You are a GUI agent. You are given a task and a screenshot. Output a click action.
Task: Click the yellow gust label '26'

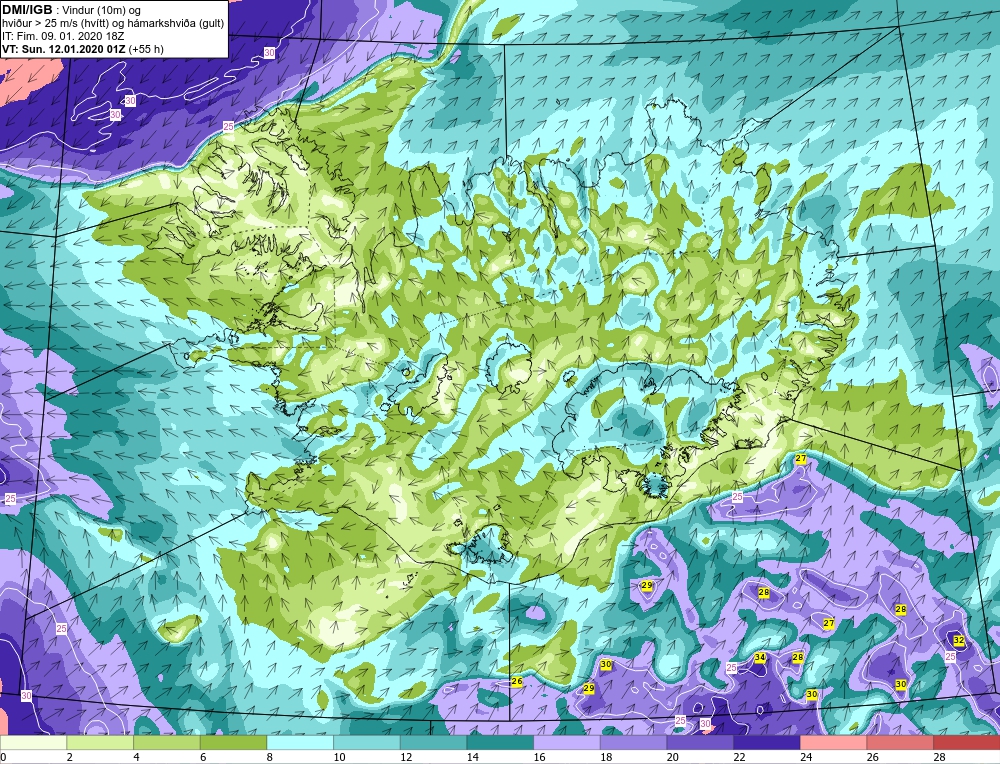point(517,681)
